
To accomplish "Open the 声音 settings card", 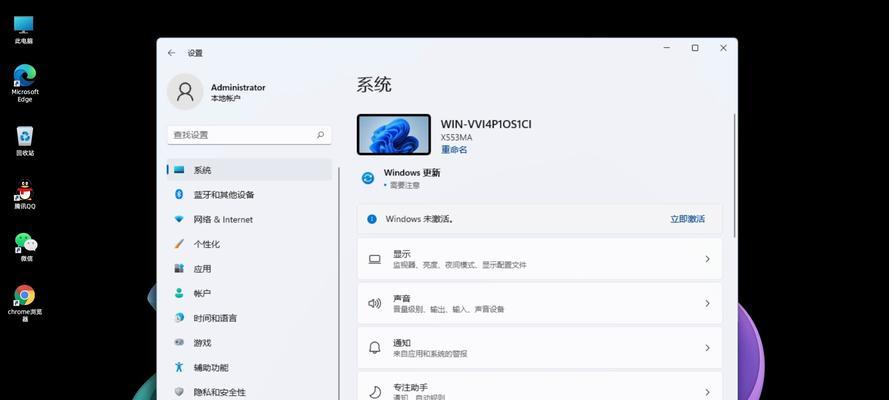I will click(539, 304).
